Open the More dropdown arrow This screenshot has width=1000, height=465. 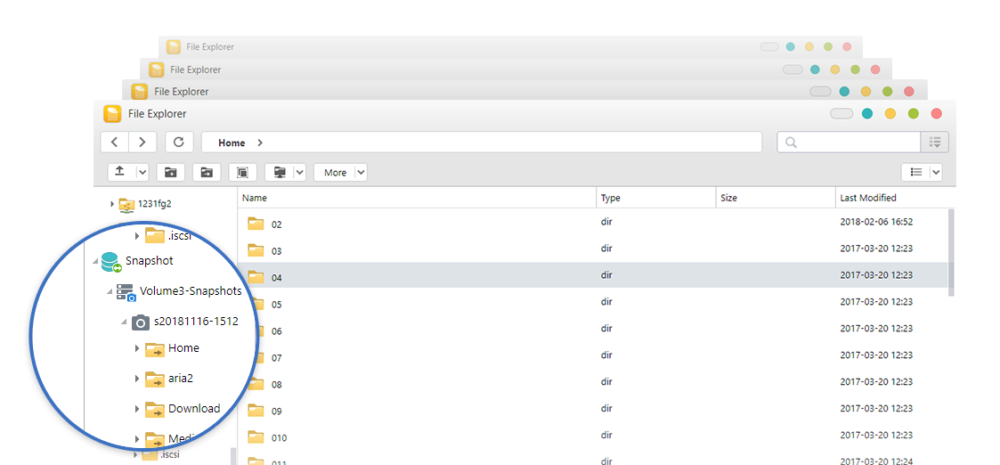coord(360,172)
